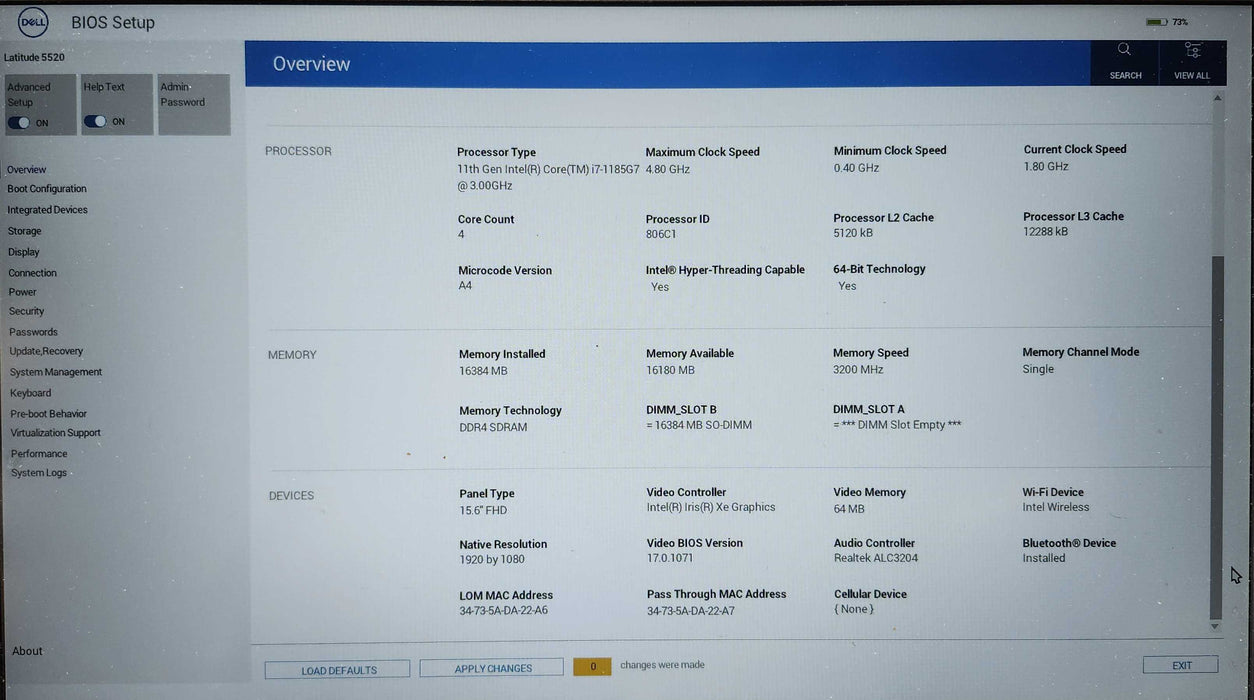Click the Maximum Clock Speed value 4.80 GHz
Image resolution: width=1254 pixels, height=700 pixels.
click(x=668, y=169)
